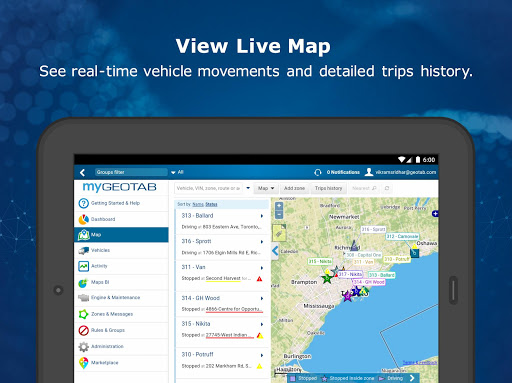Image resolution: width=512 pixels, height=383 pixels.
Task: Open the Vehicles truck icon
Action: (83, 250)
